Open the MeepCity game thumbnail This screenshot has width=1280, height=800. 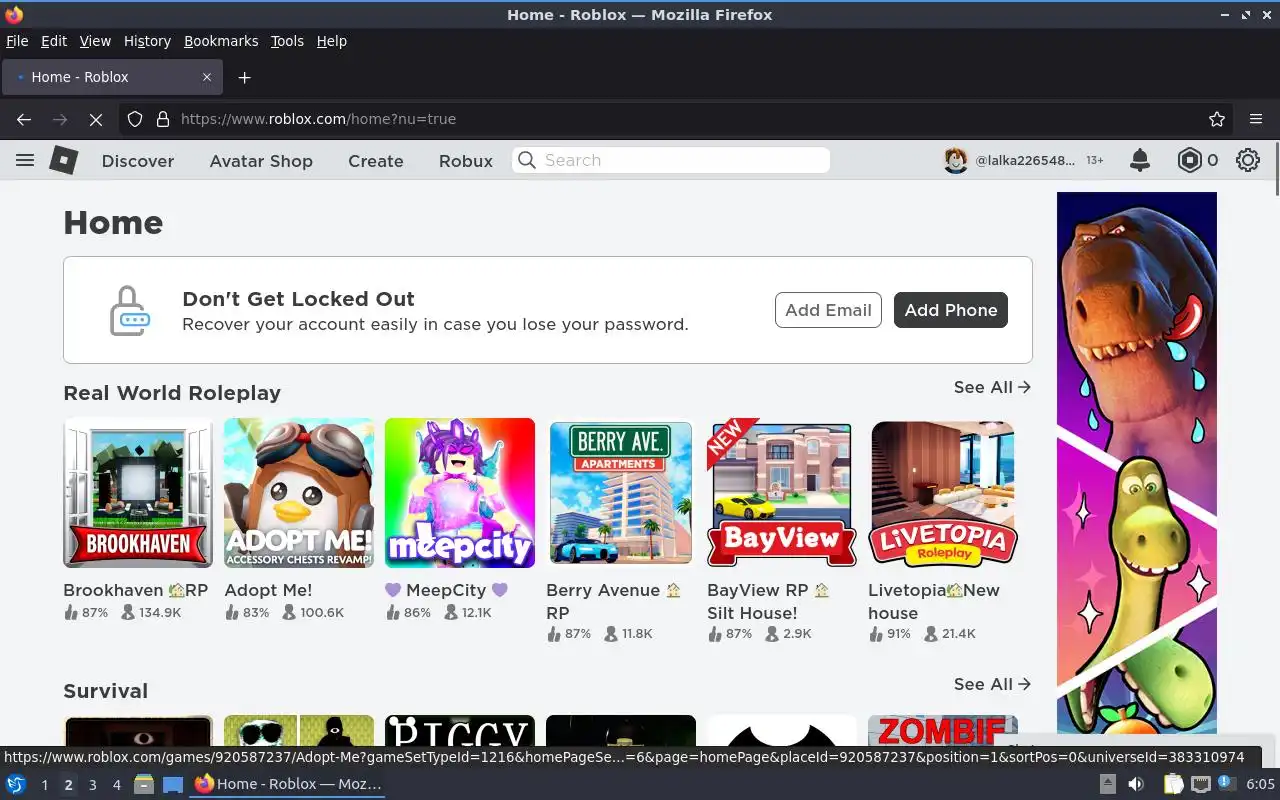point(460,493)
